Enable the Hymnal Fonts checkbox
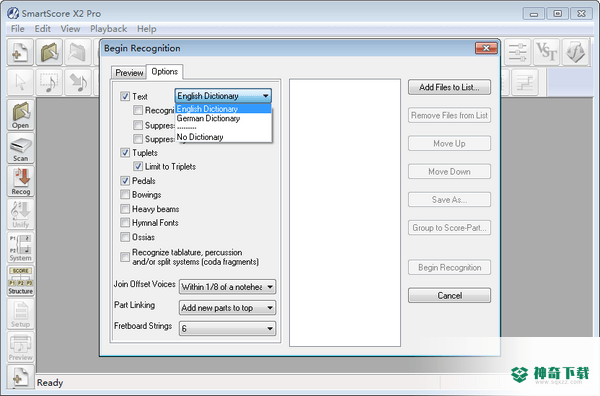This screenshot has width=600, height=396. click(x=125, y=223)
